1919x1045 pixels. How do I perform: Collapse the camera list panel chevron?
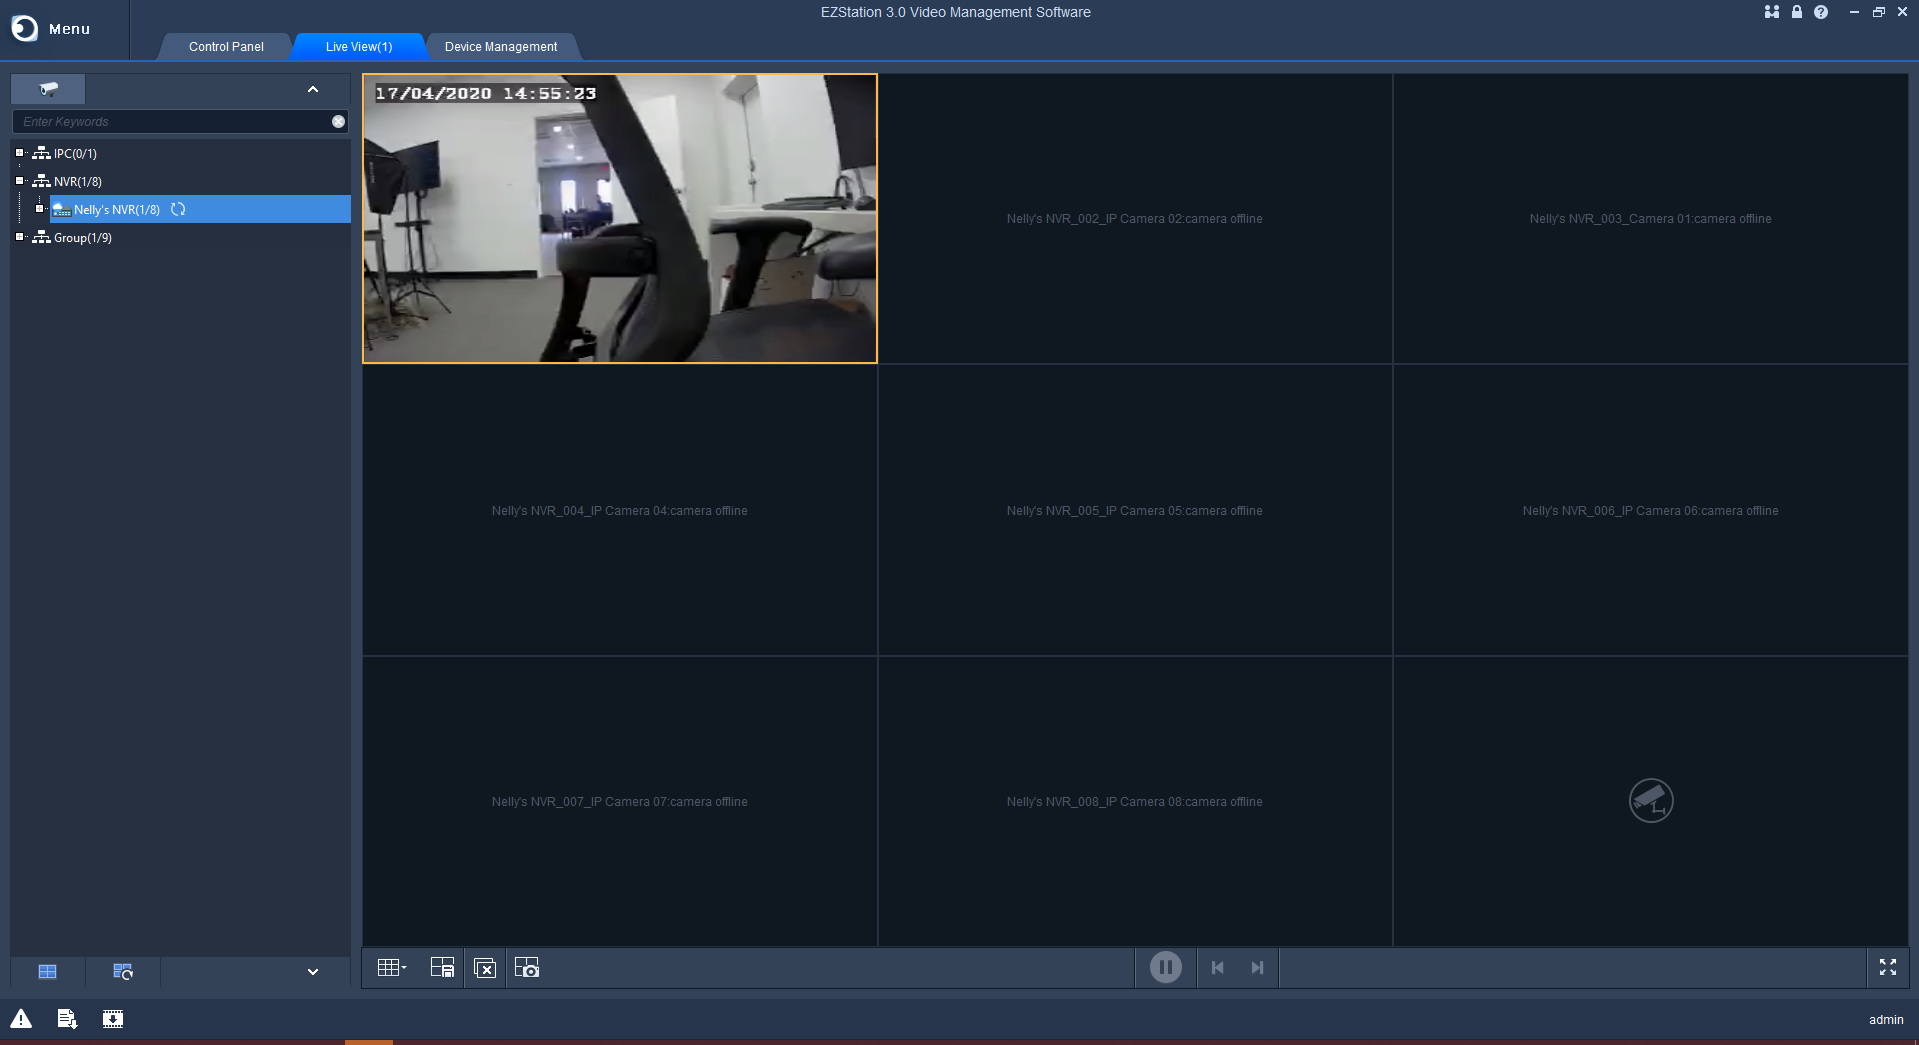click(x=312, y=89)
